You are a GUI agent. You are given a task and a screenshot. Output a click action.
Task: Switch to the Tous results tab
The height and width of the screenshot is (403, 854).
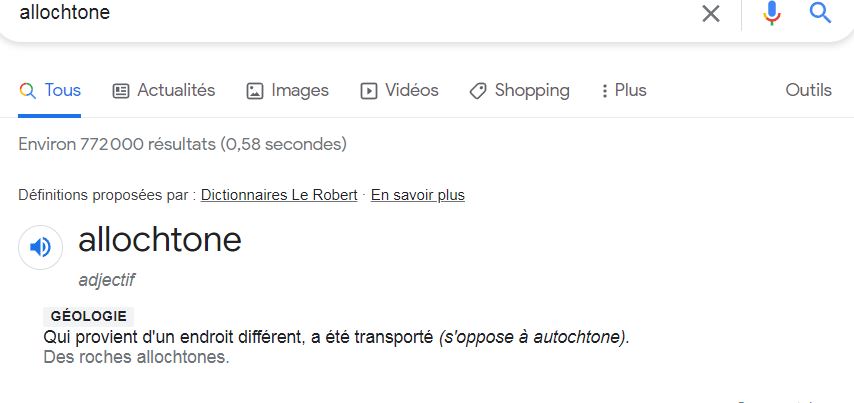click(x=62, y=90)
